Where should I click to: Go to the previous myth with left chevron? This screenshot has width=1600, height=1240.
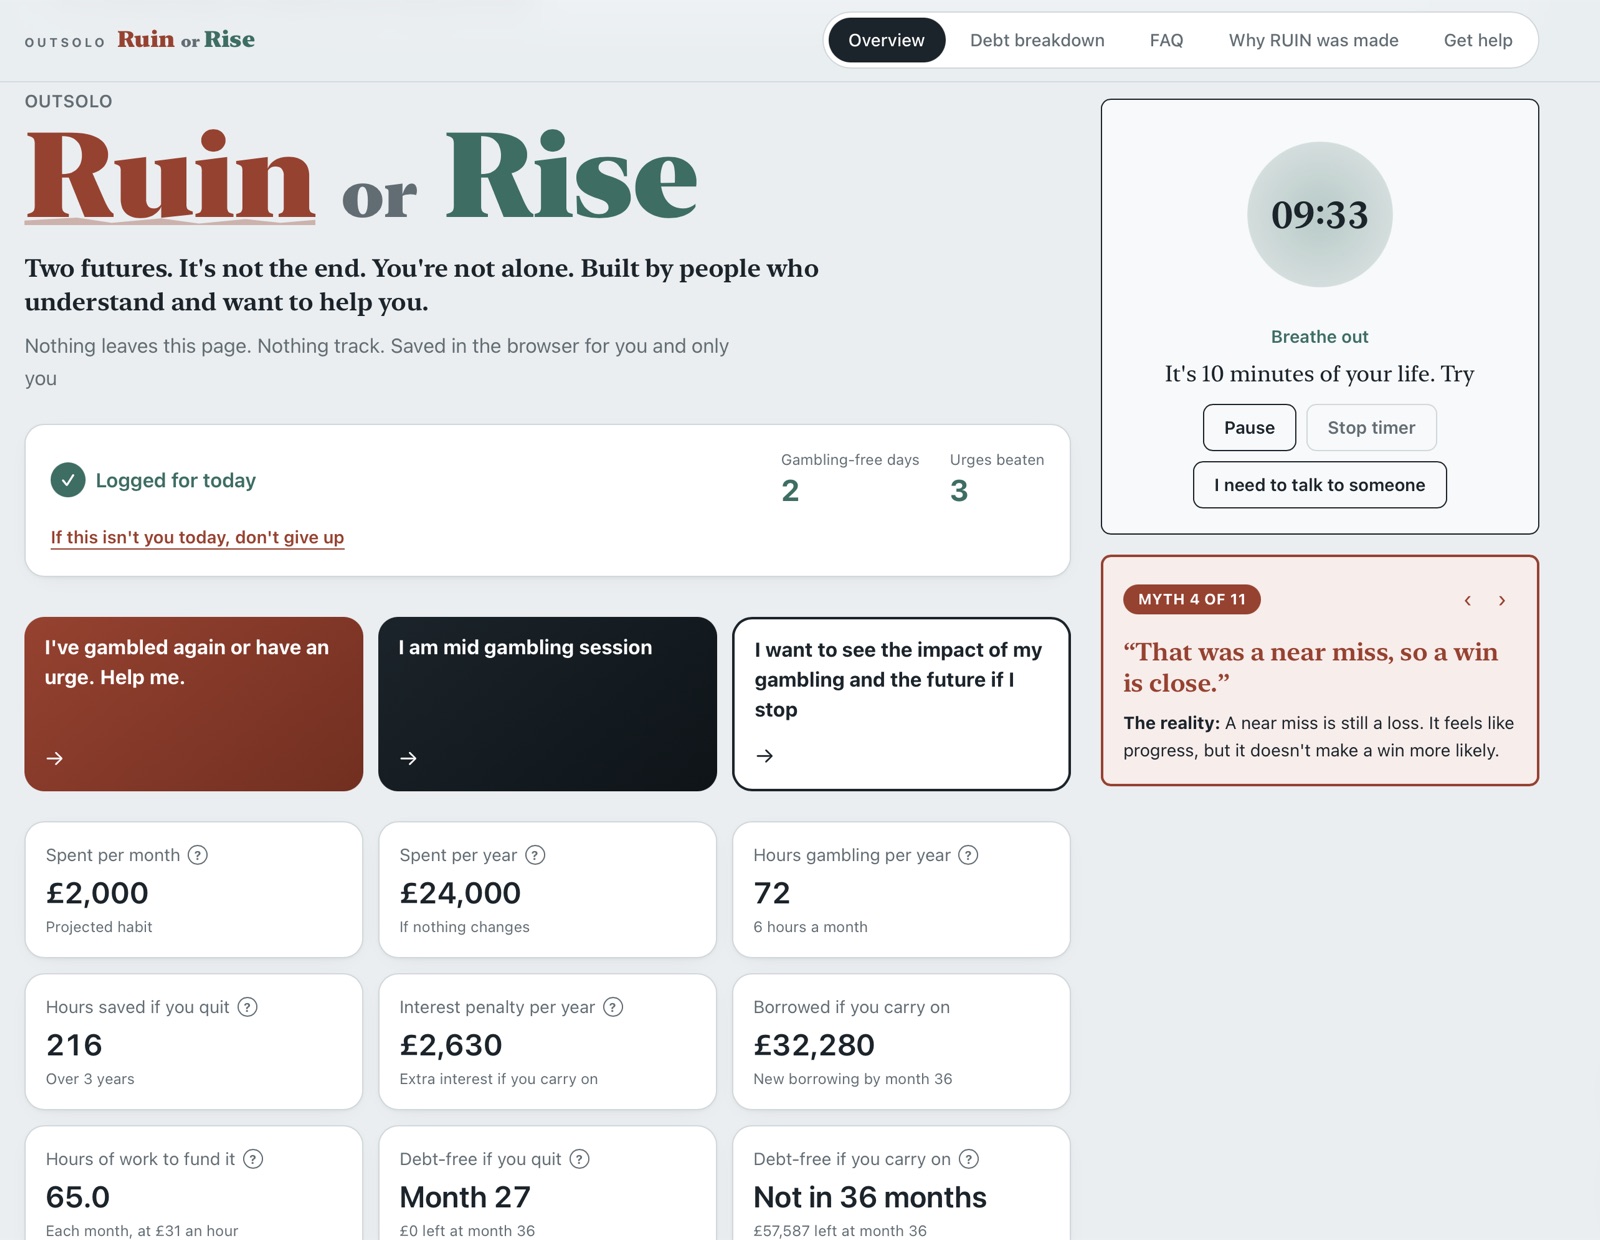pyautogui.click(x=1468, y=600)
